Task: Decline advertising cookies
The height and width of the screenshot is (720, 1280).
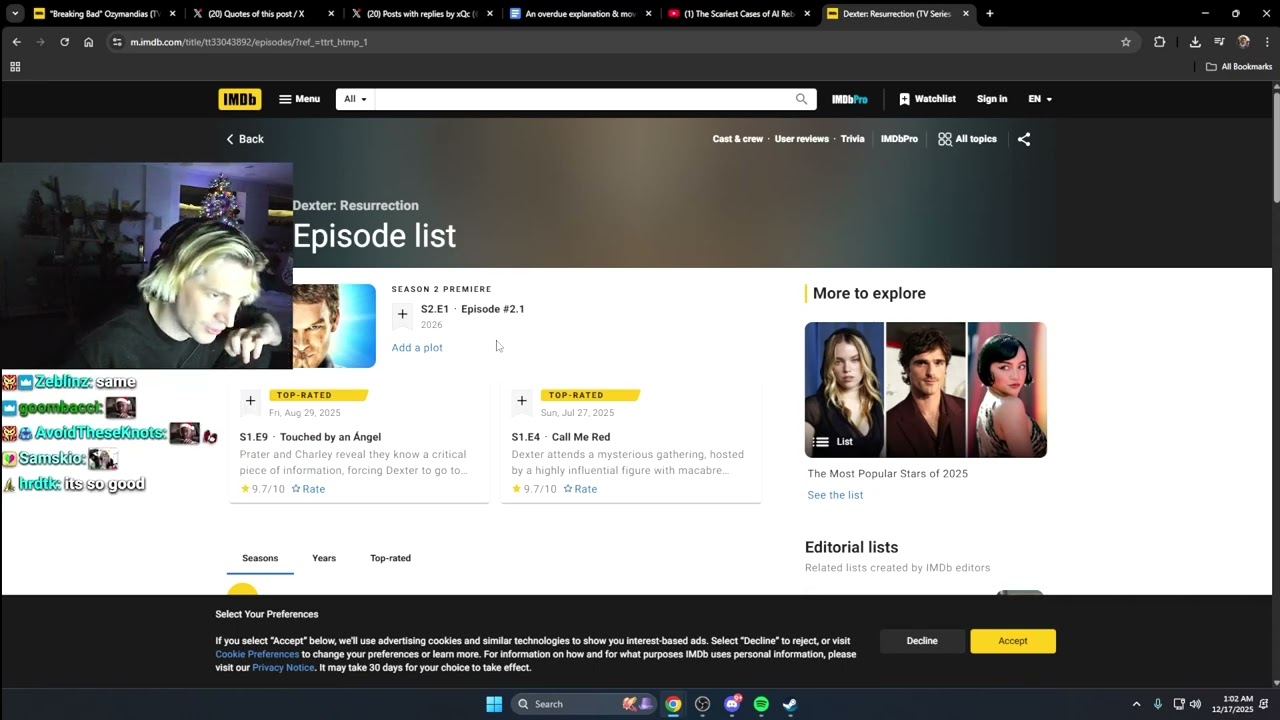Action: coord(922,641)
